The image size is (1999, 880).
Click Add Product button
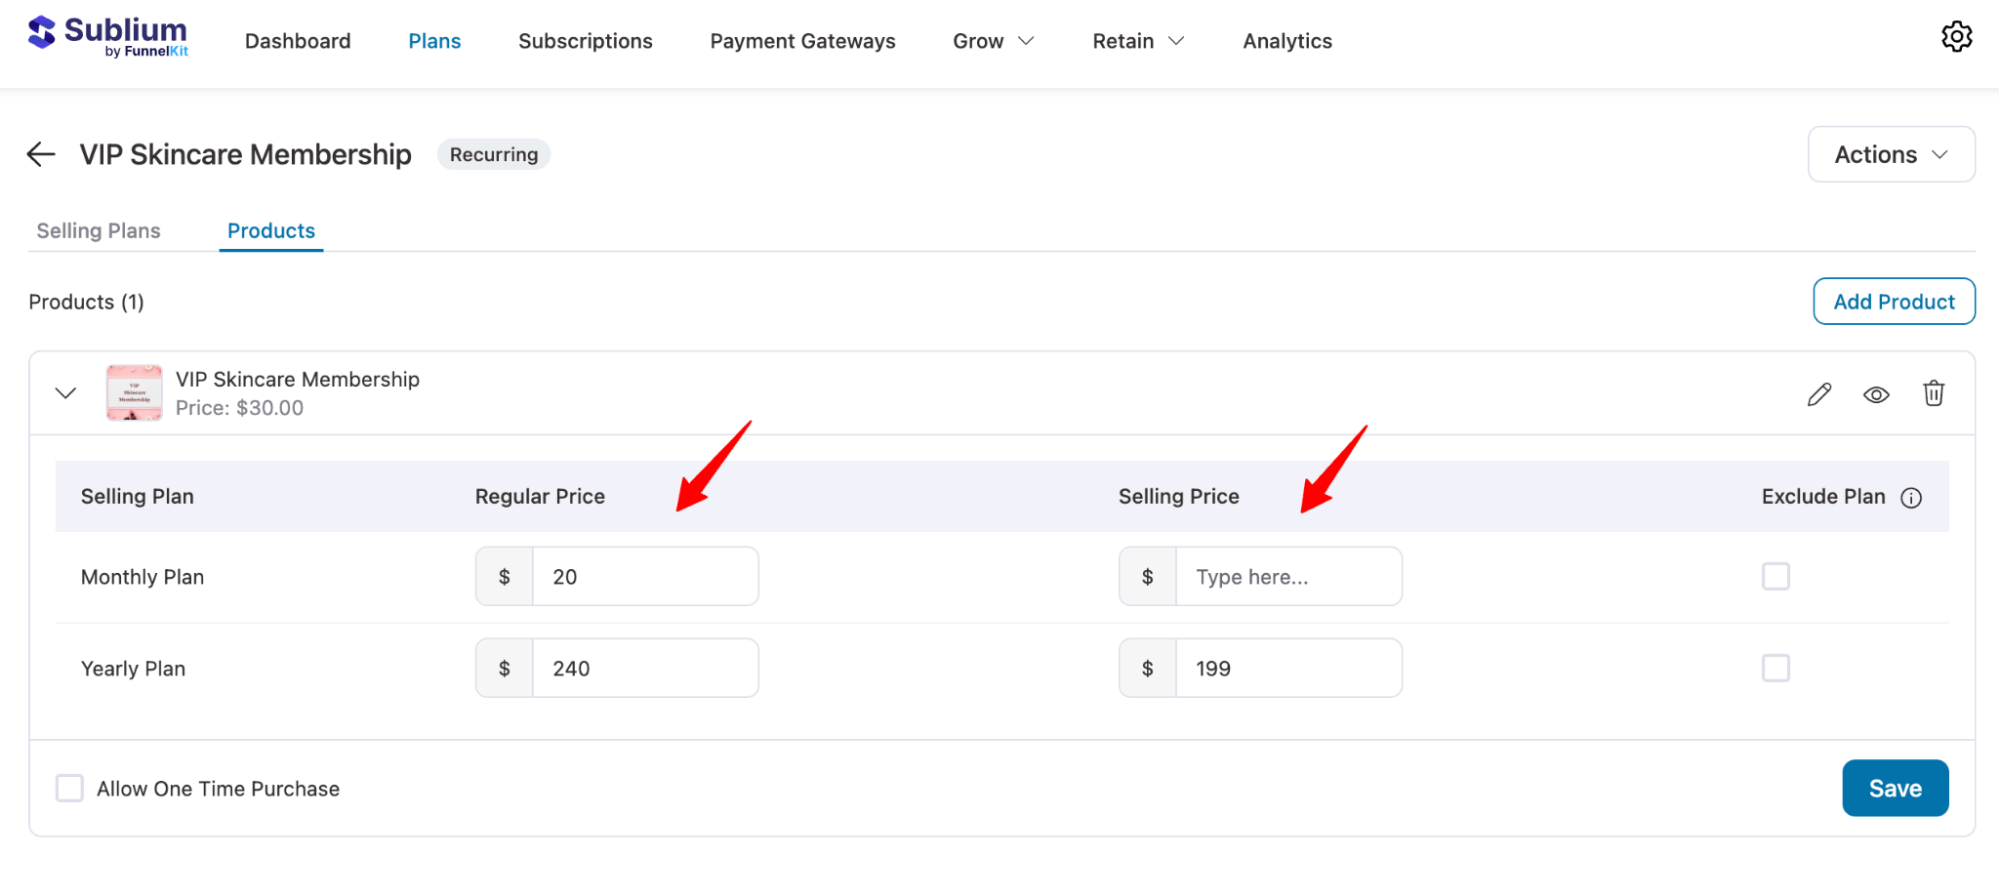pyautogui.click(x=1894, y=301)
